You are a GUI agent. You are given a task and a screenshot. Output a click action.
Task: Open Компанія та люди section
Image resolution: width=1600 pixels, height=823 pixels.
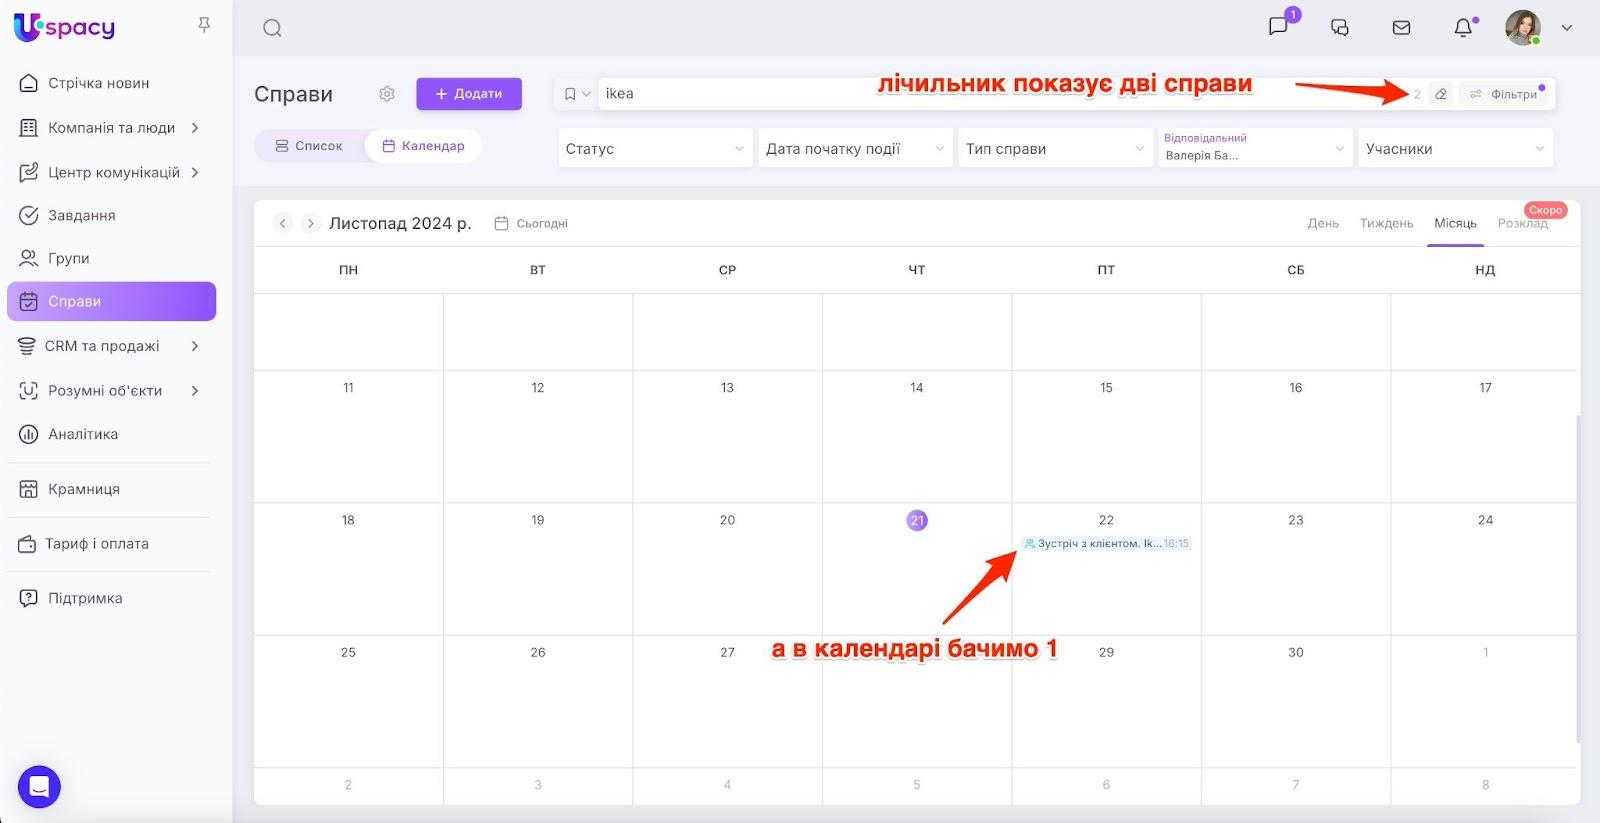[111, 128]
